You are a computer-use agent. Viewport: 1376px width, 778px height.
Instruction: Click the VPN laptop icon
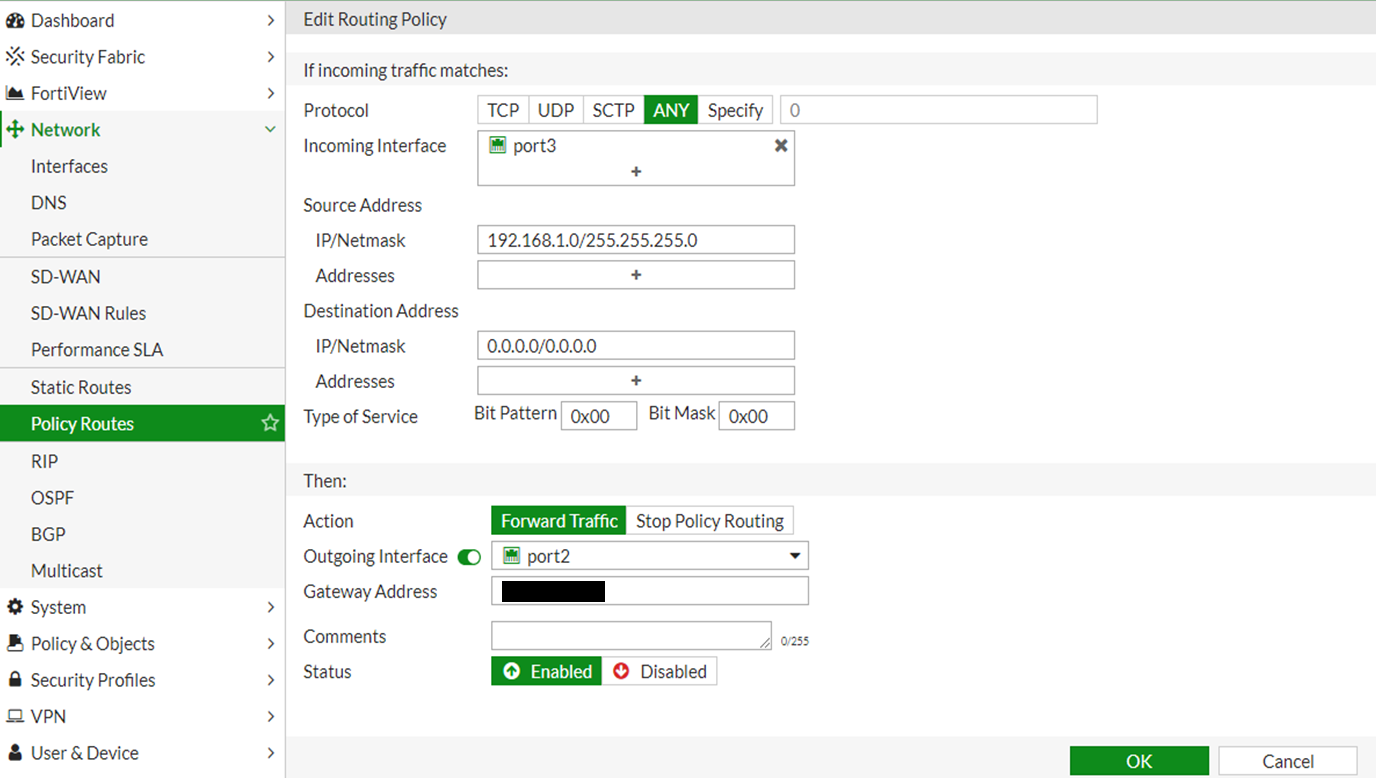point(15,716)
